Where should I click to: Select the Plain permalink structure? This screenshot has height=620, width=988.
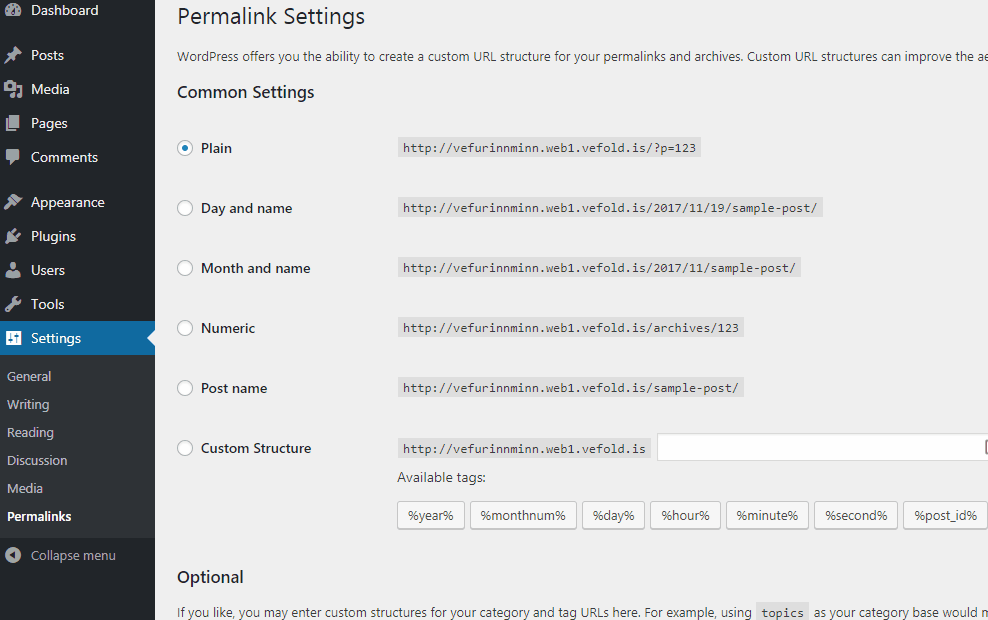pos(185,147)
